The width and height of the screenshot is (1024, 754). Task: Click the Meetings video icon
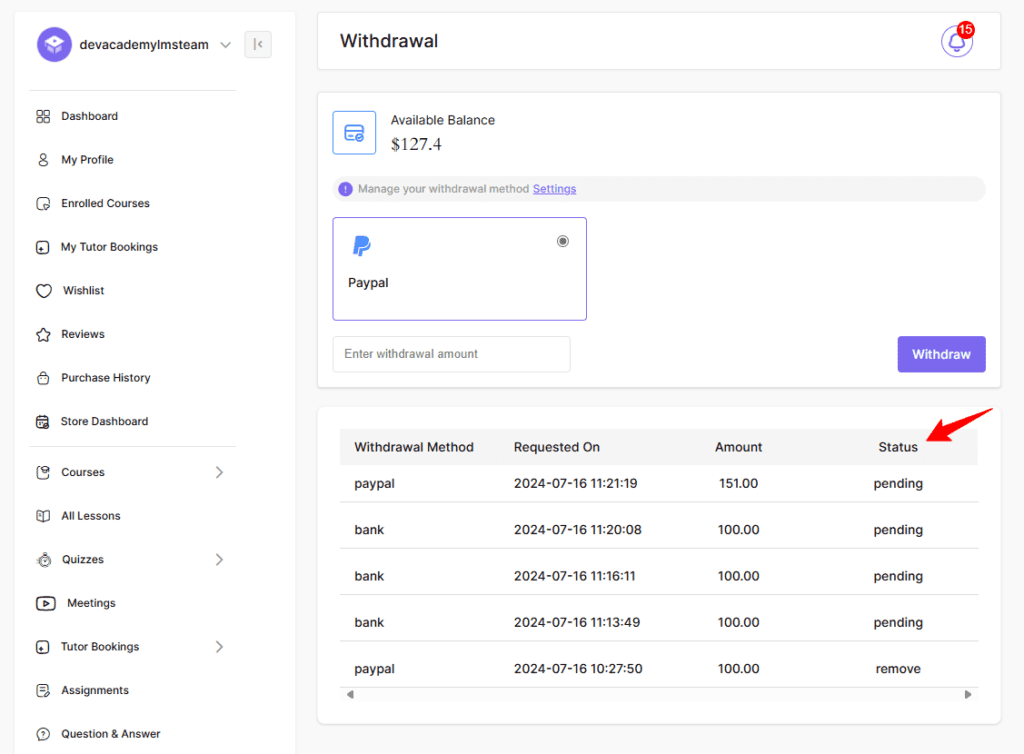tap(45, 603)
